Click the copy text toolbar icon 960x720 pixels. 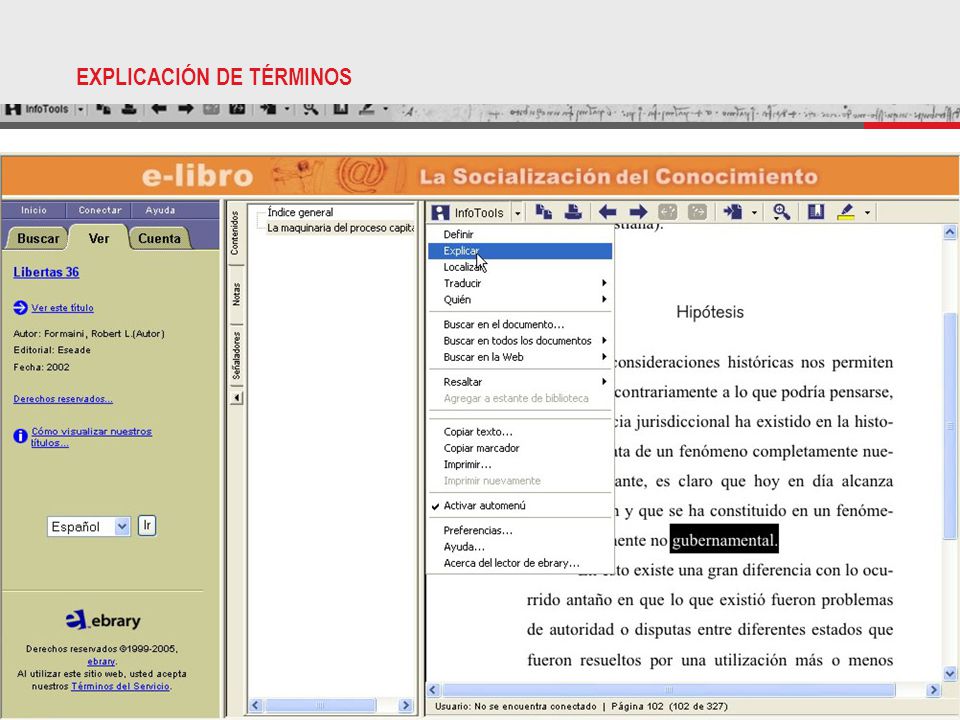[x=544, y=212]
